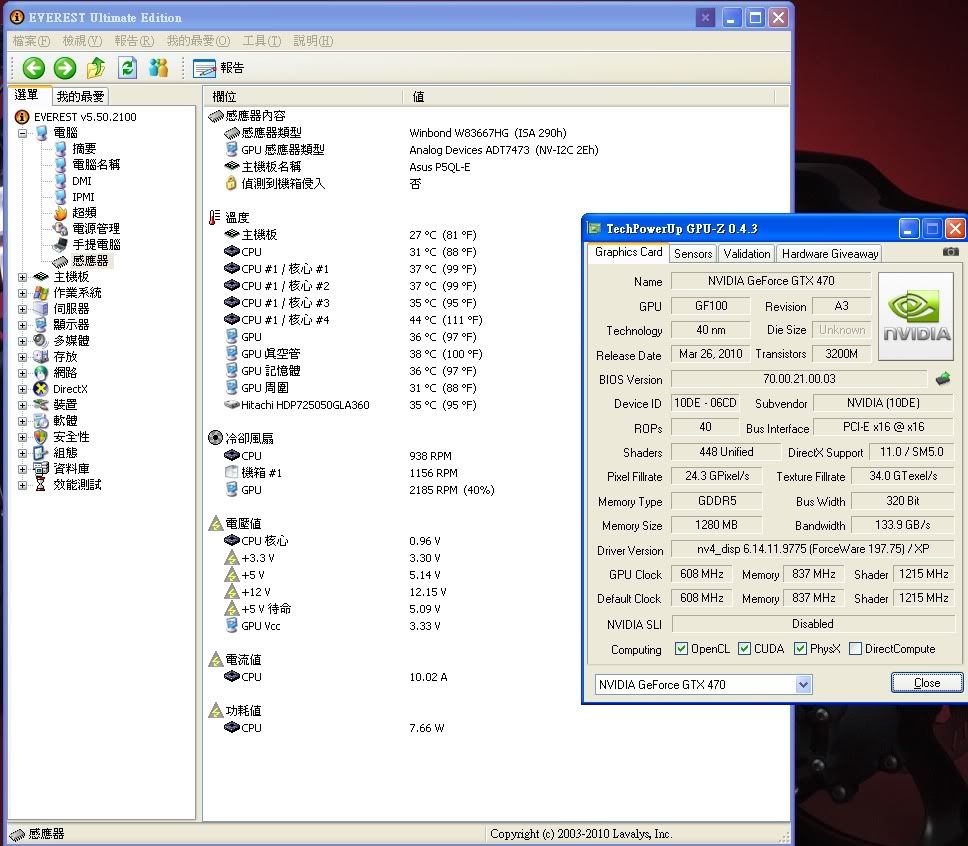This screenshot has width=968, height=846.
Task: Expand the 伺服器 tree node
Action: [x=22, y=309]
